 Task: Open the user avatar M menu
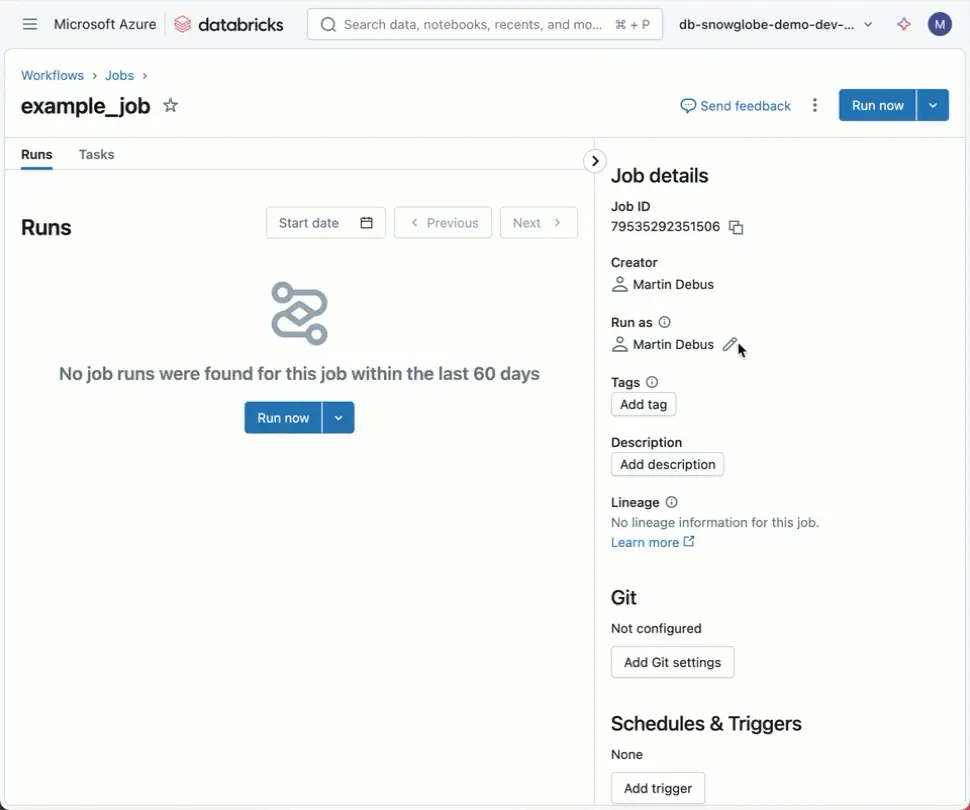939,24
